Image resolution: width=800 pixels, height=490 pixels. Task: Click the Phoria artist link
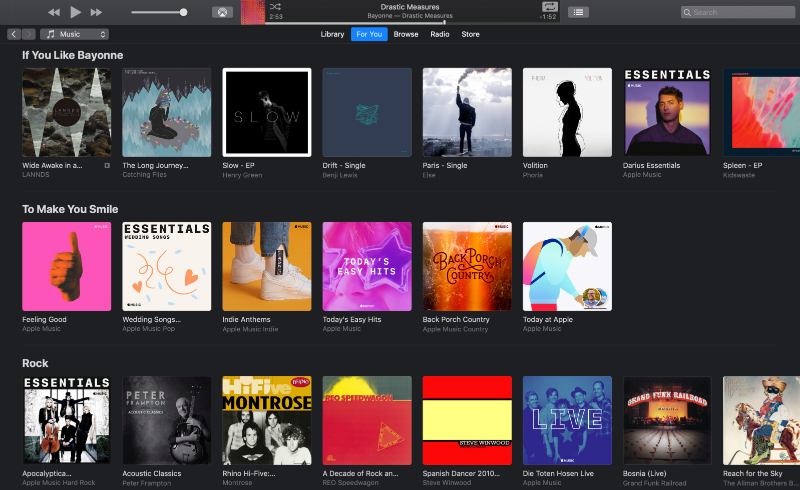pos(533,175)
